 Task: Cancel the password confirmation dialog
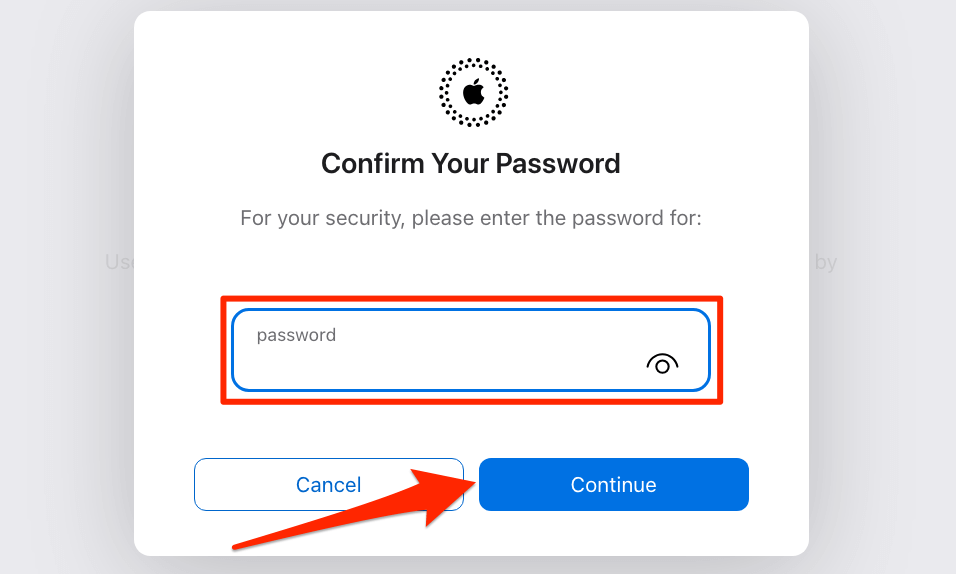pyautogui.click(x=329, y=484)
